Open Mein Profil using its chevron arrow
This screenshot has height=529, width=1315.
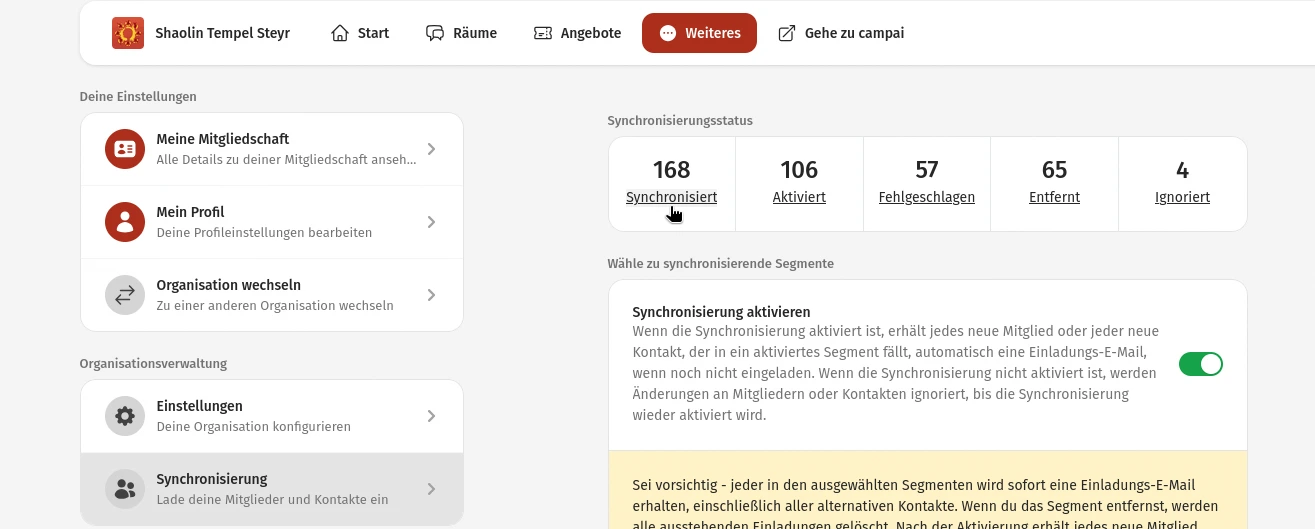431,222
